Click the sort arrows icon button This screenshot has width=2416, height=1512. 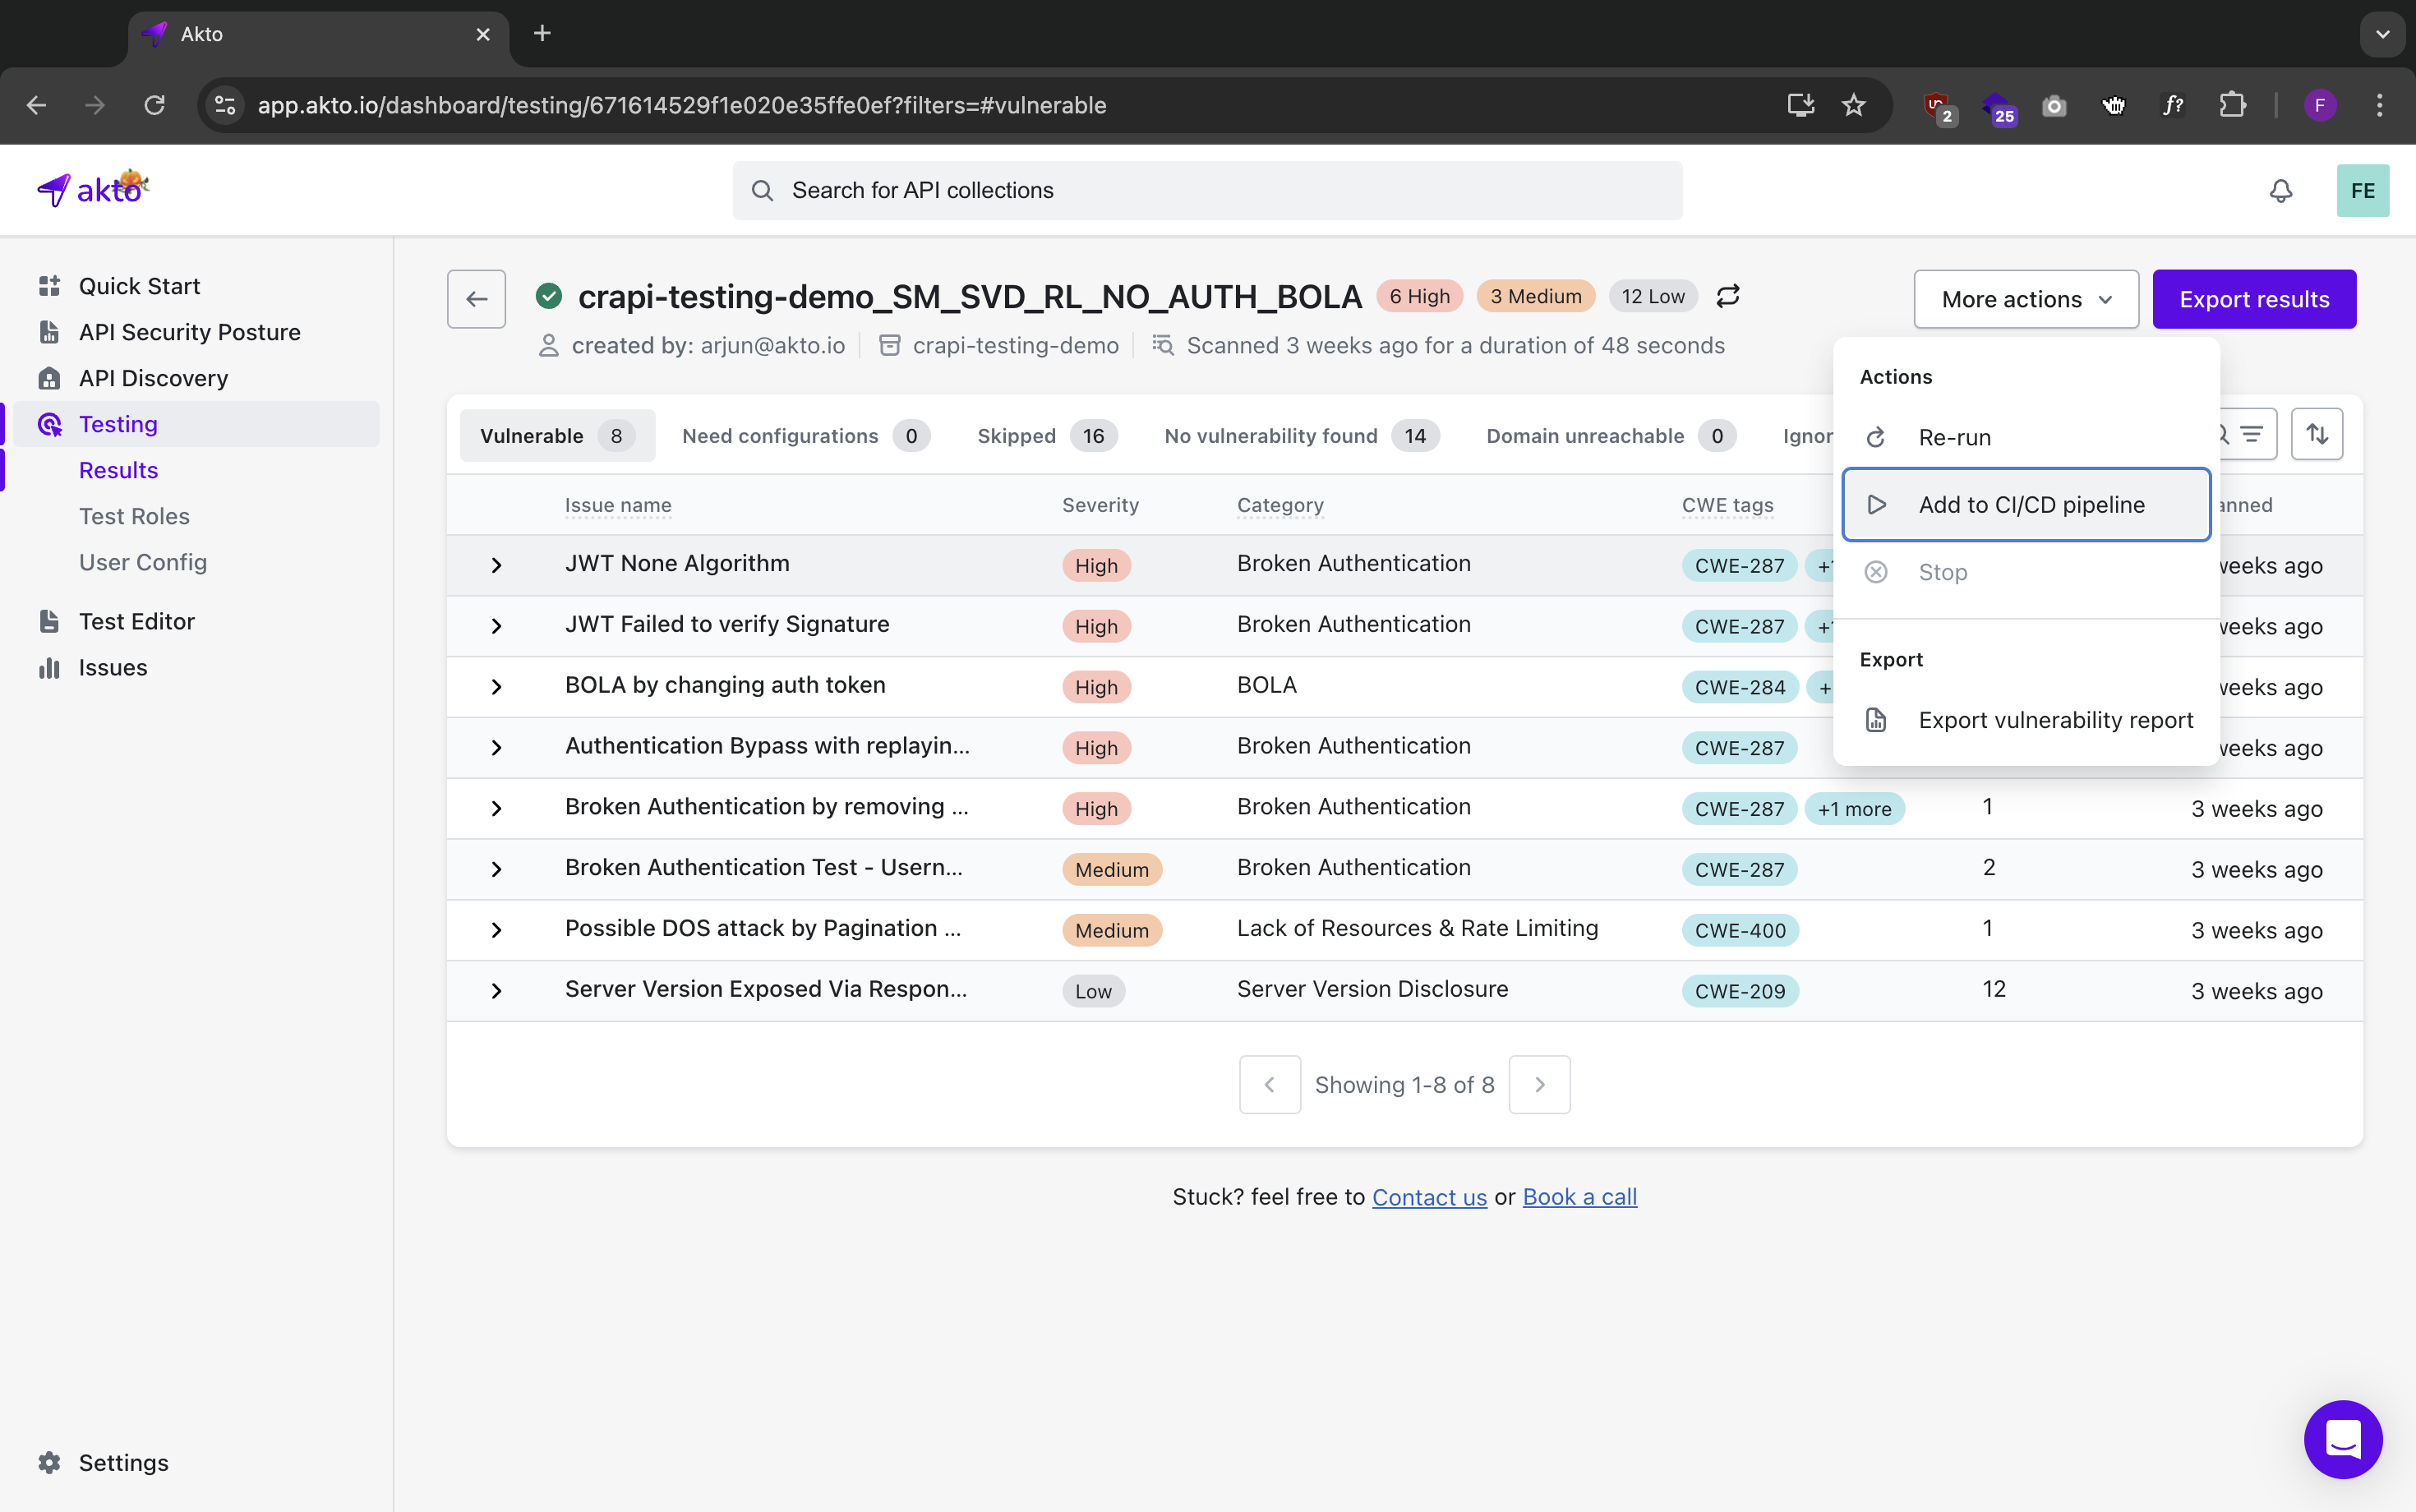click(x=2316, y=434)
